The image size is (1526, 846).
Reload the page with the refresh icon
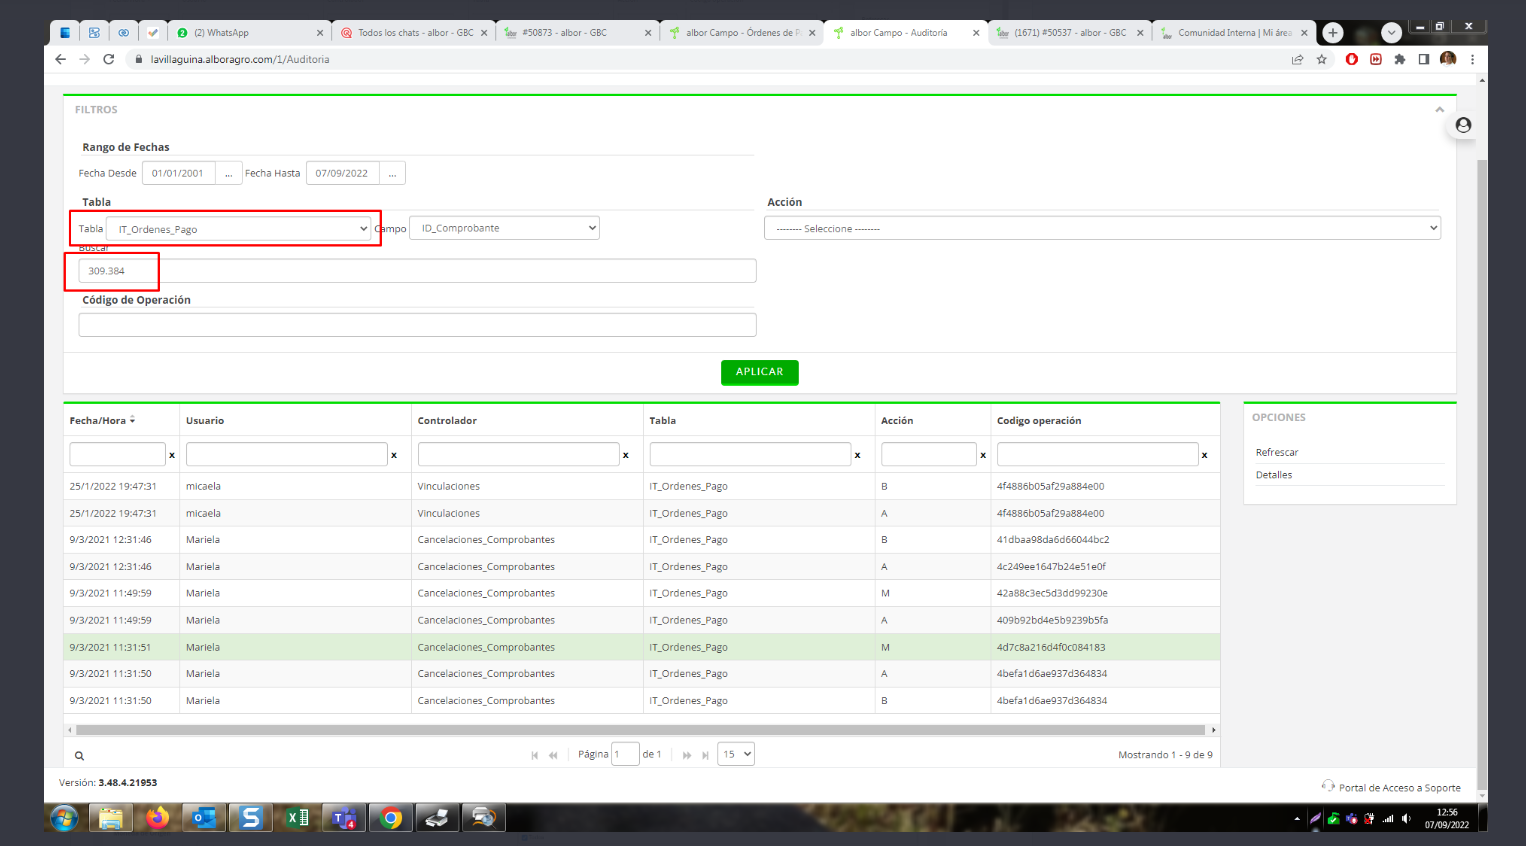pyautogui.click(x=108, y=59)
